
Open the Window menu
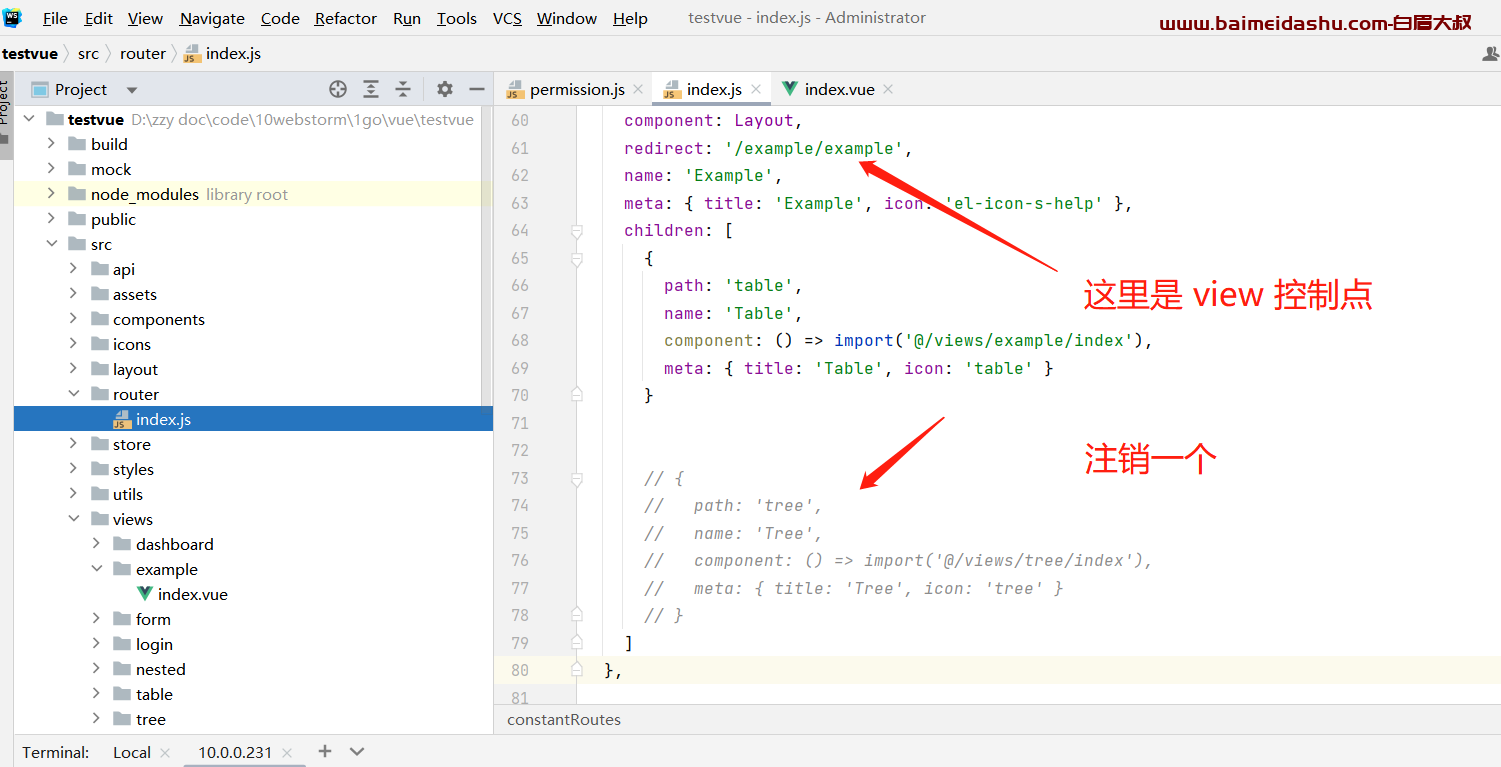(x=566, y=18)
